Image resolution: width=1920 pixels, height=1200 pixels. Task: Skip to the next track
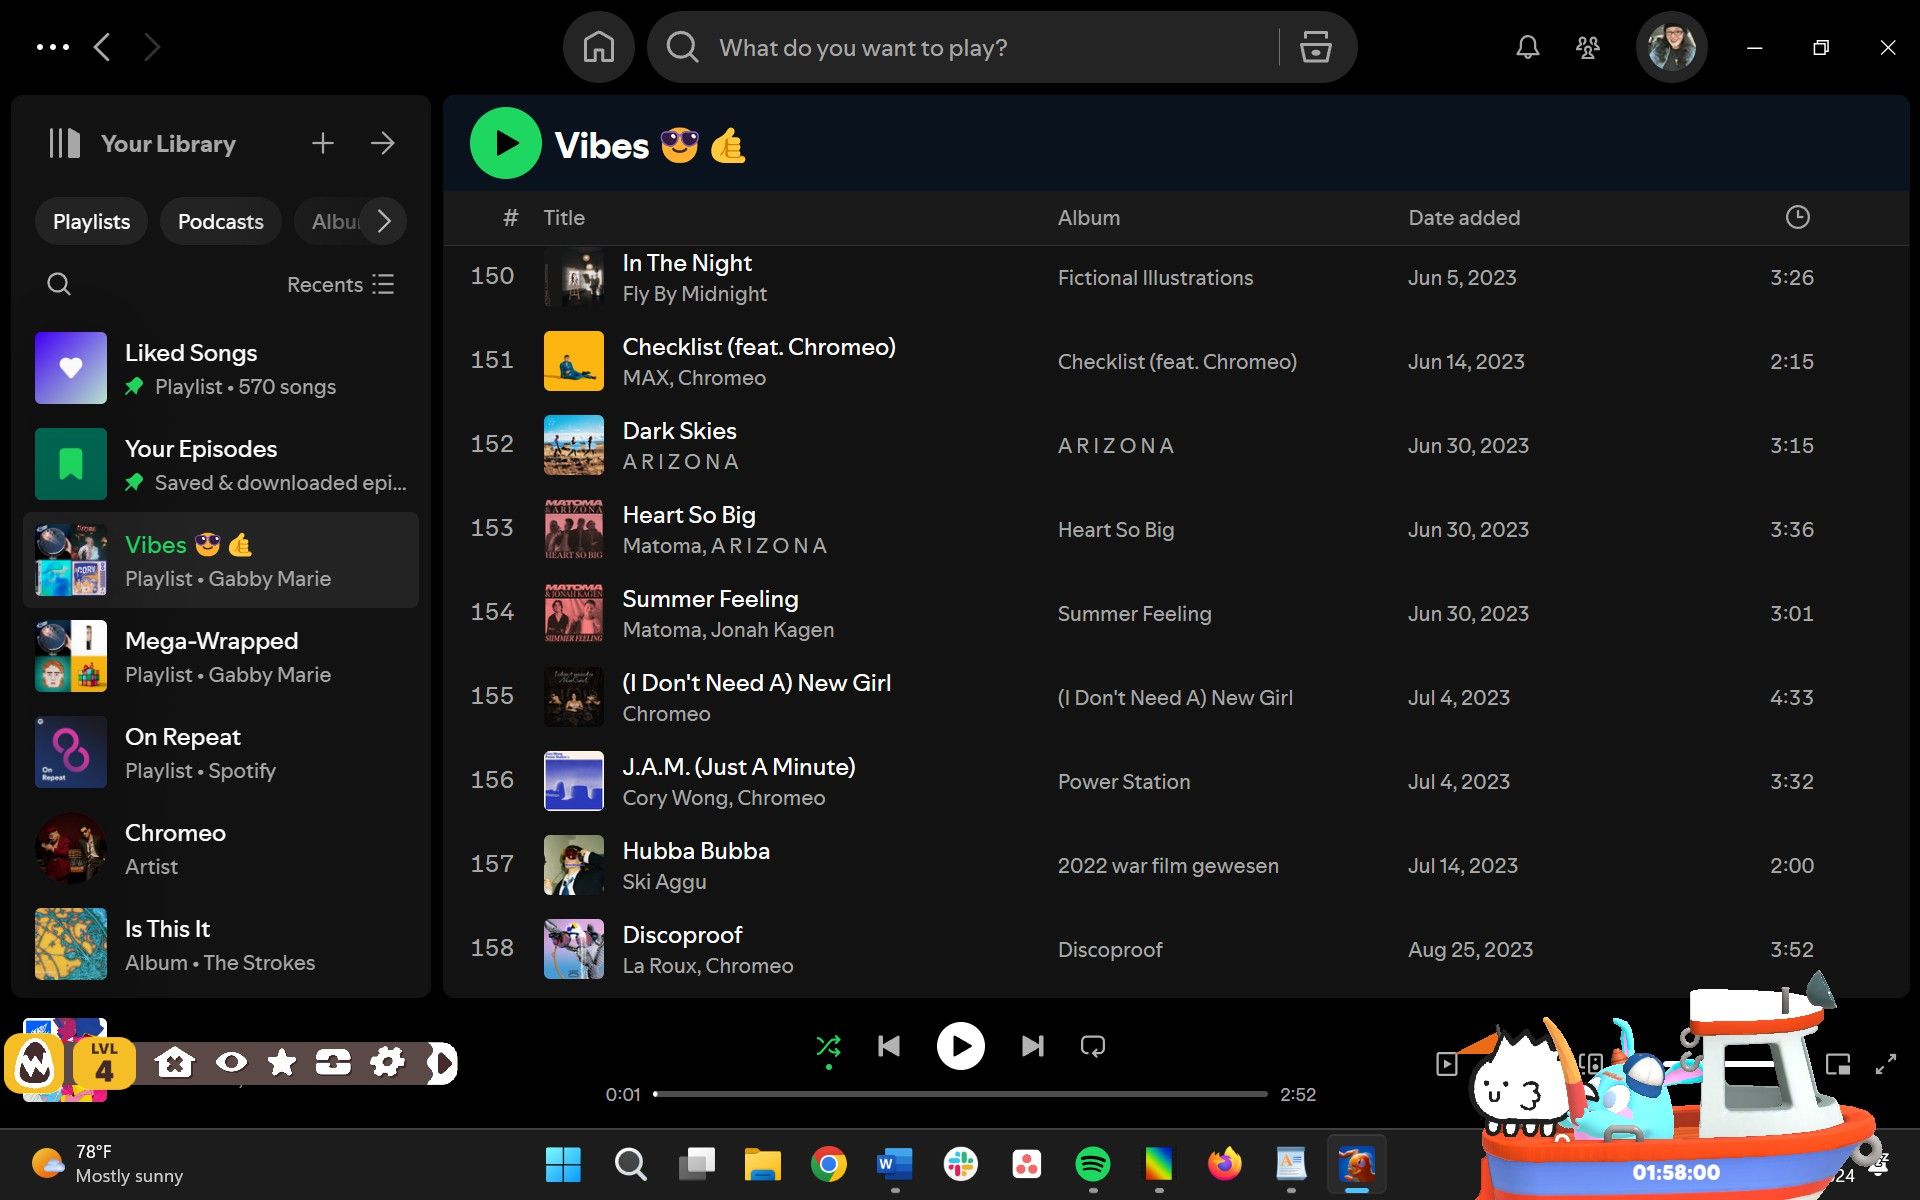(x=1032, y=1046)
